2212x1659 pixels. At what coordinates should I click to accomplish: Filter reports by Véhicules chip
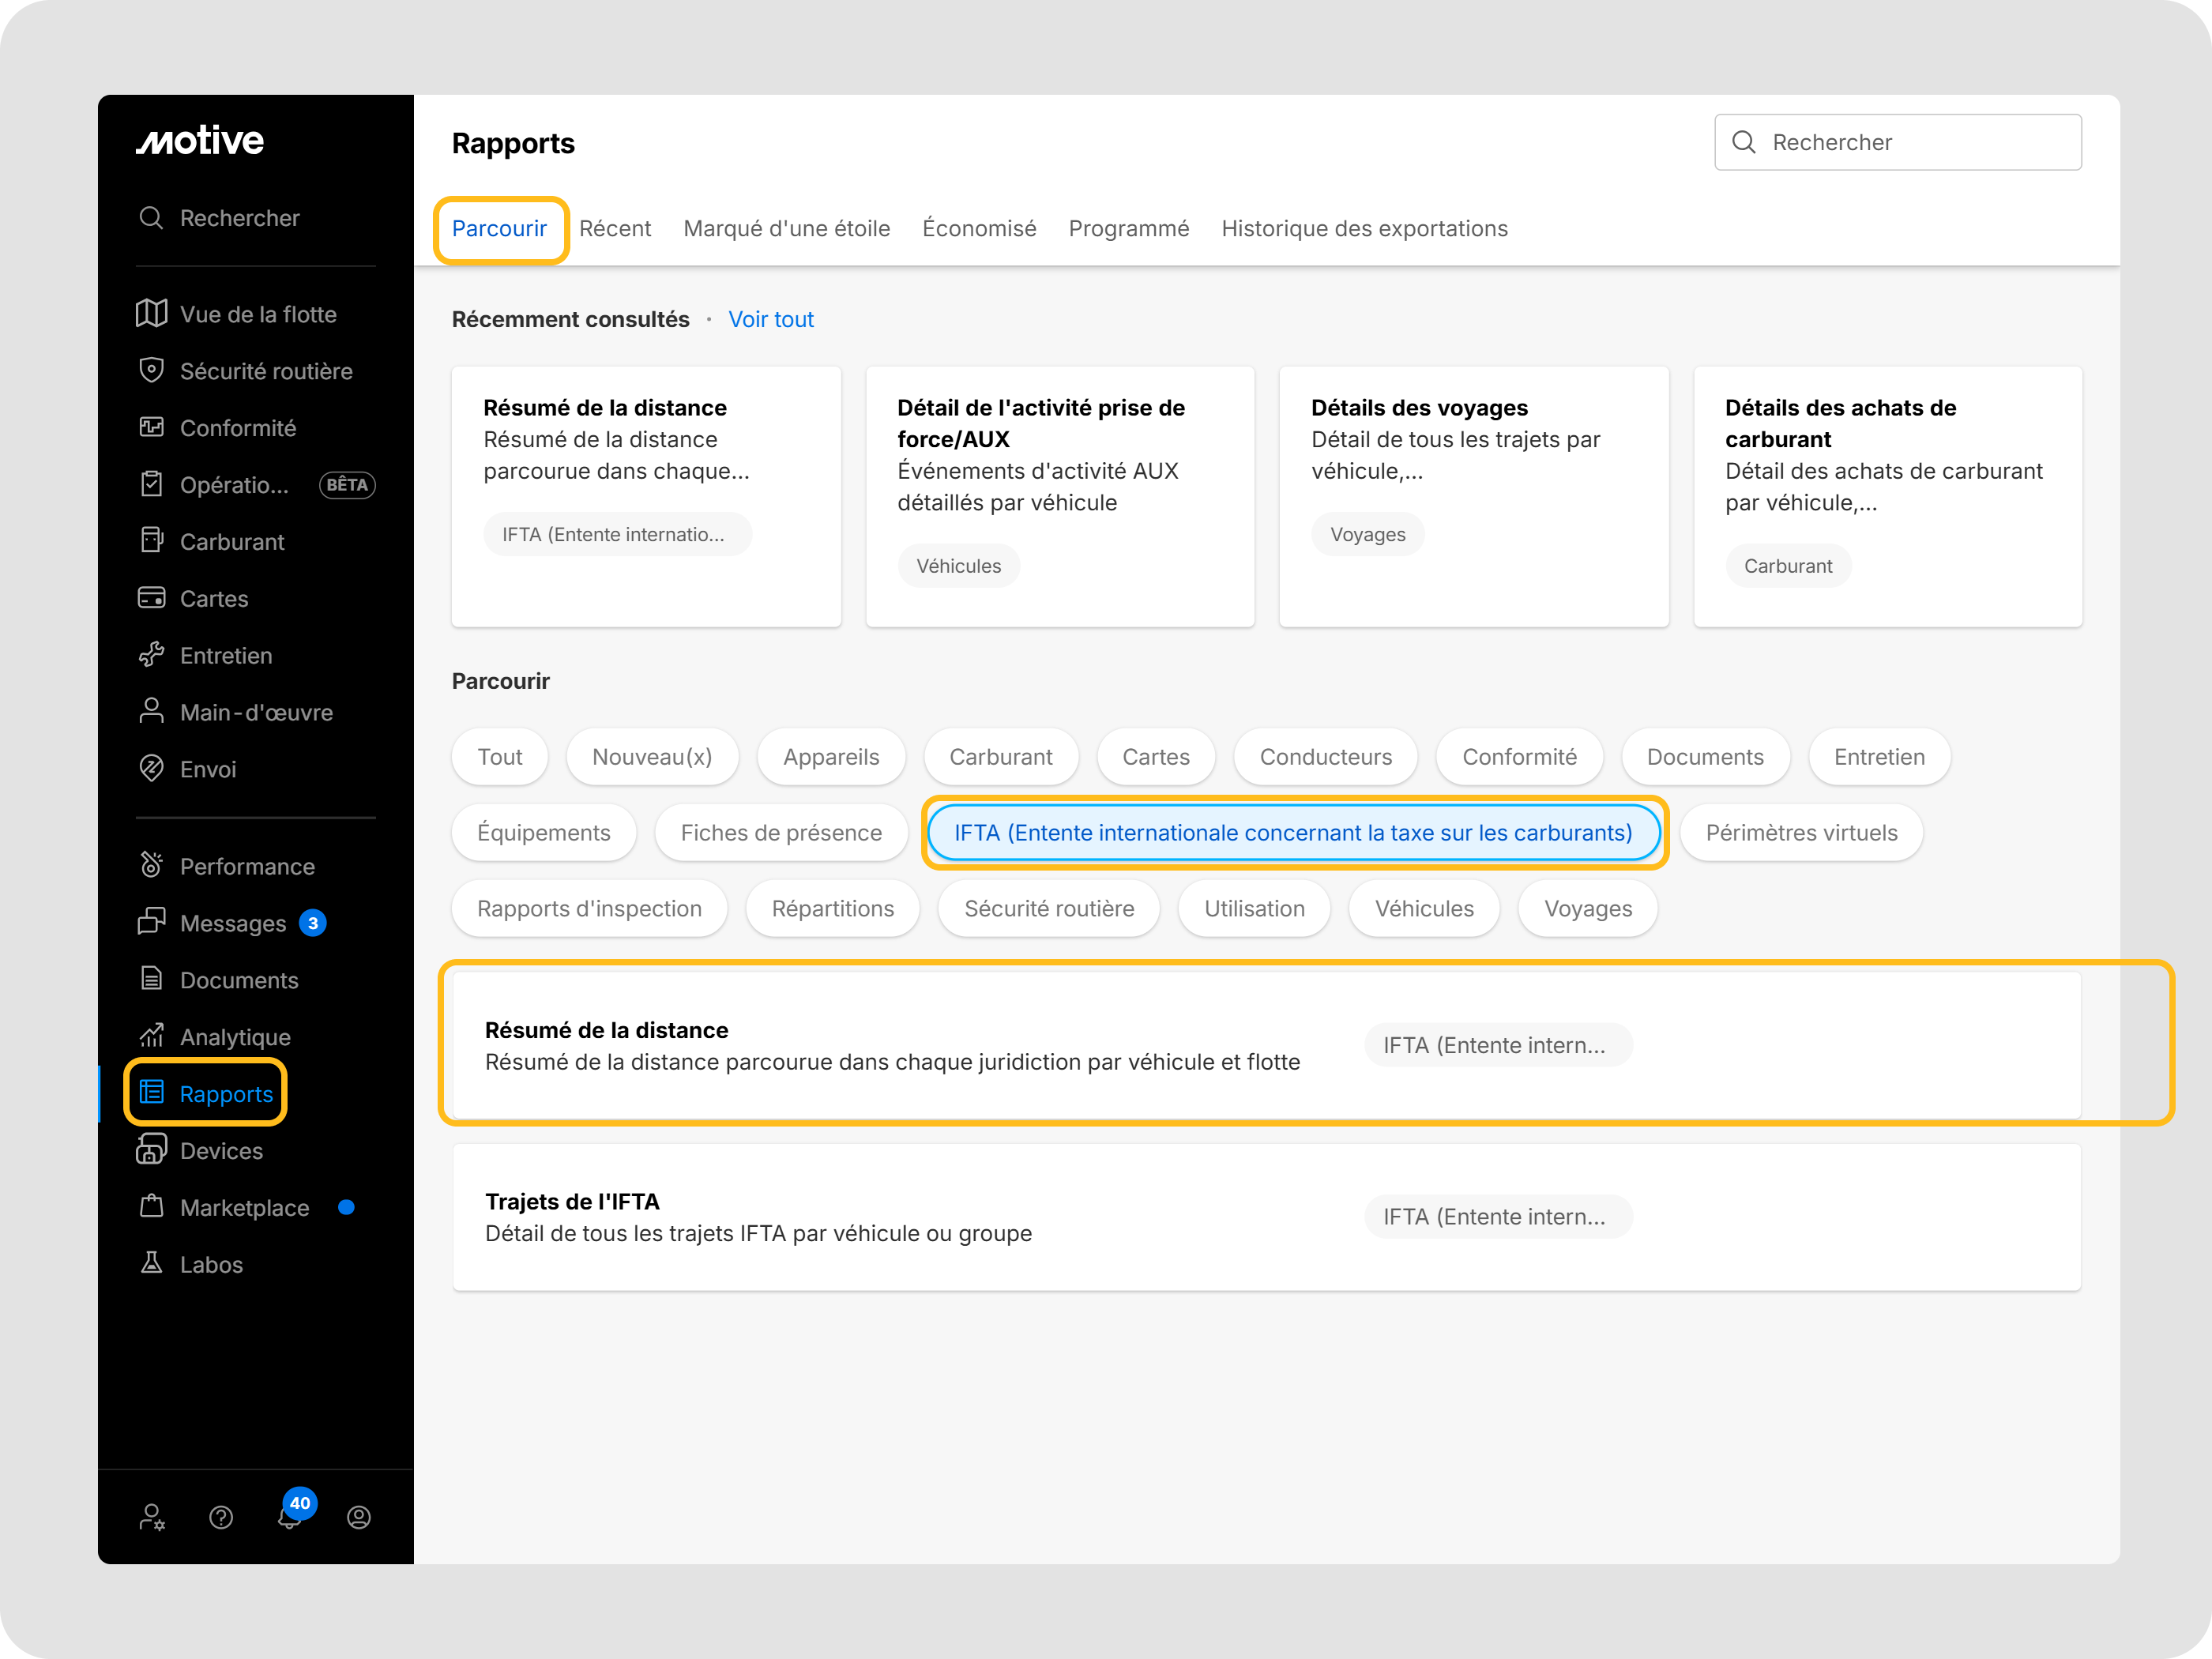1424,909
